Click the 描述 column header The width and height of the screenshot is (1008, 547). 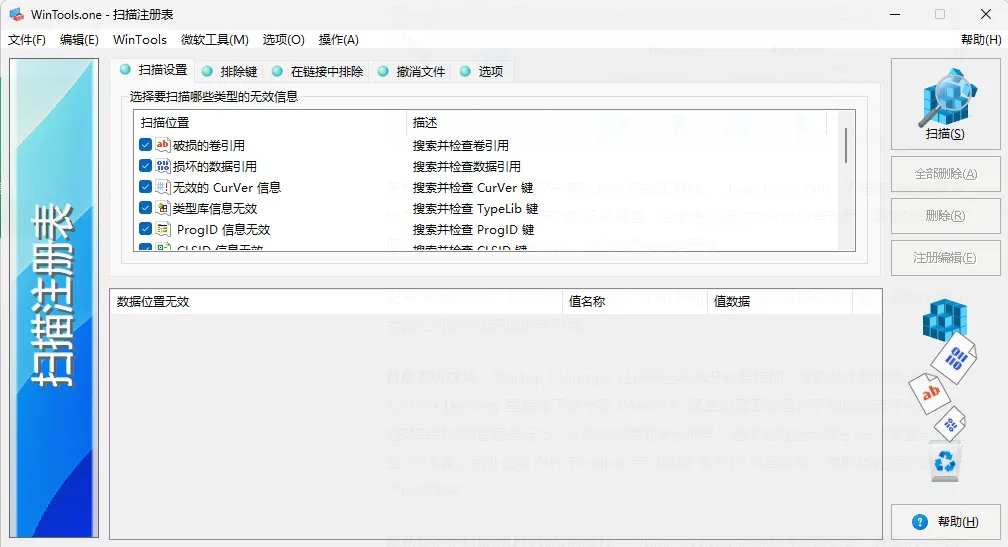616,122
